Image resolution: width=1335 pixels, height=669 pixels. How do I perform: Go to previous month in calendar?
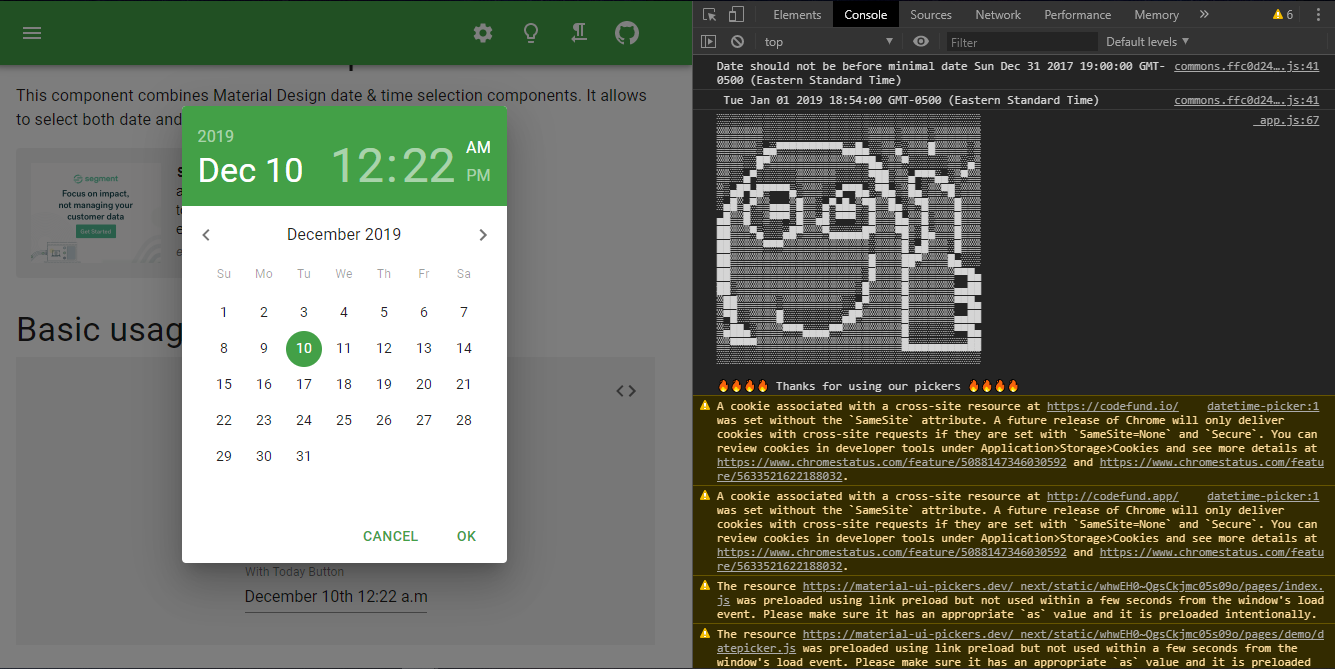click(x=206, y=235)
